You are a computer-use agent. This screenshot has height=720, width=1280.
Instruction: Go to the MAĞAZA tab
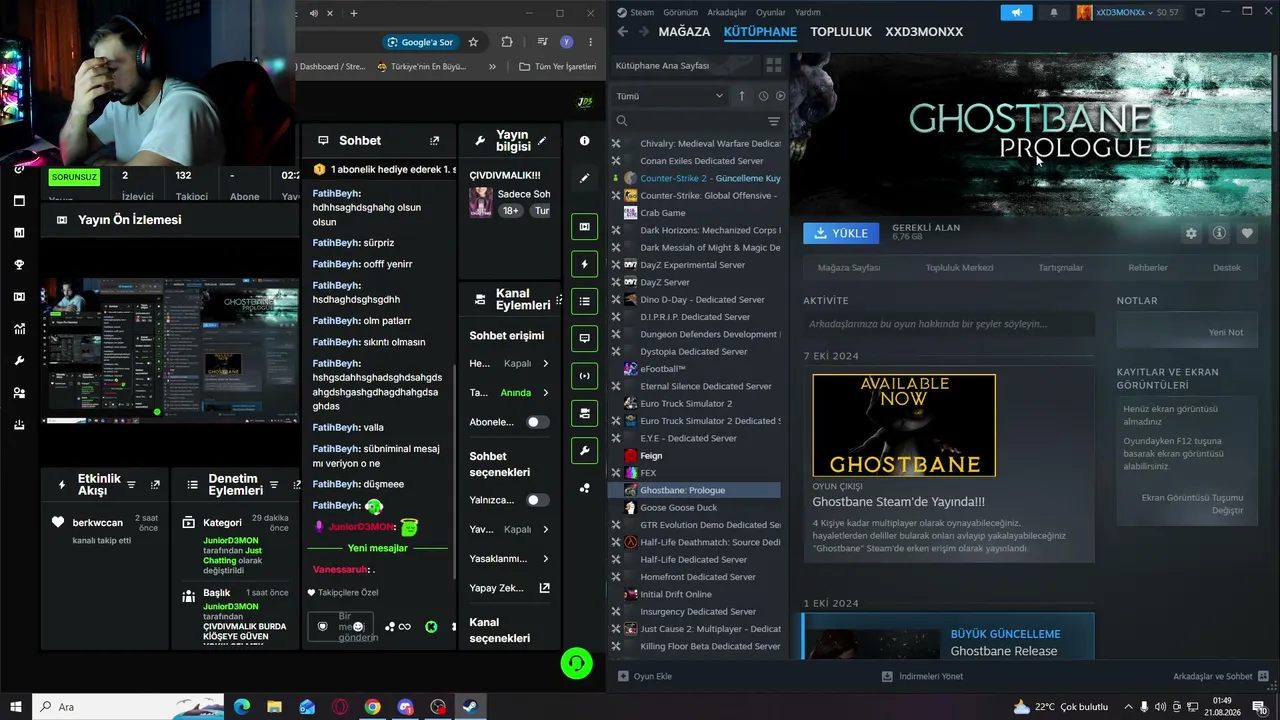pos(684,32)
